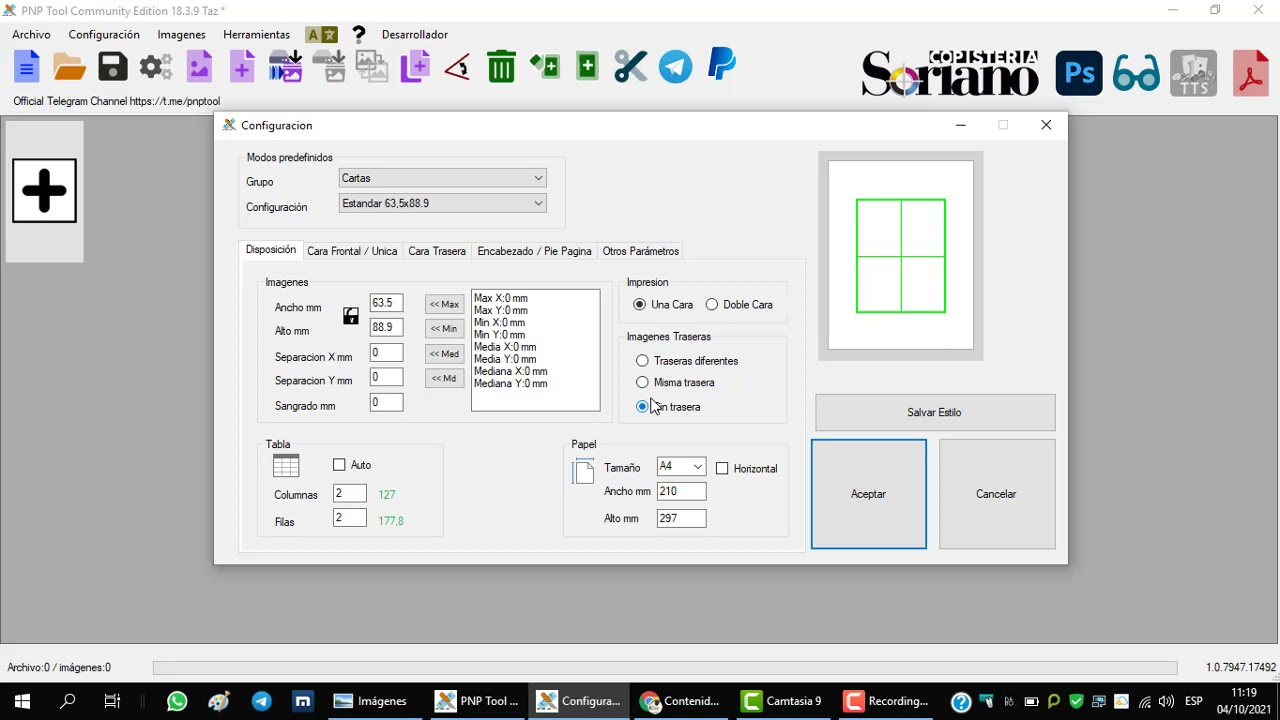Open the Otros Parámetros tab
This screenshot has height=720, width=1280.
click(x=641, y=251)
